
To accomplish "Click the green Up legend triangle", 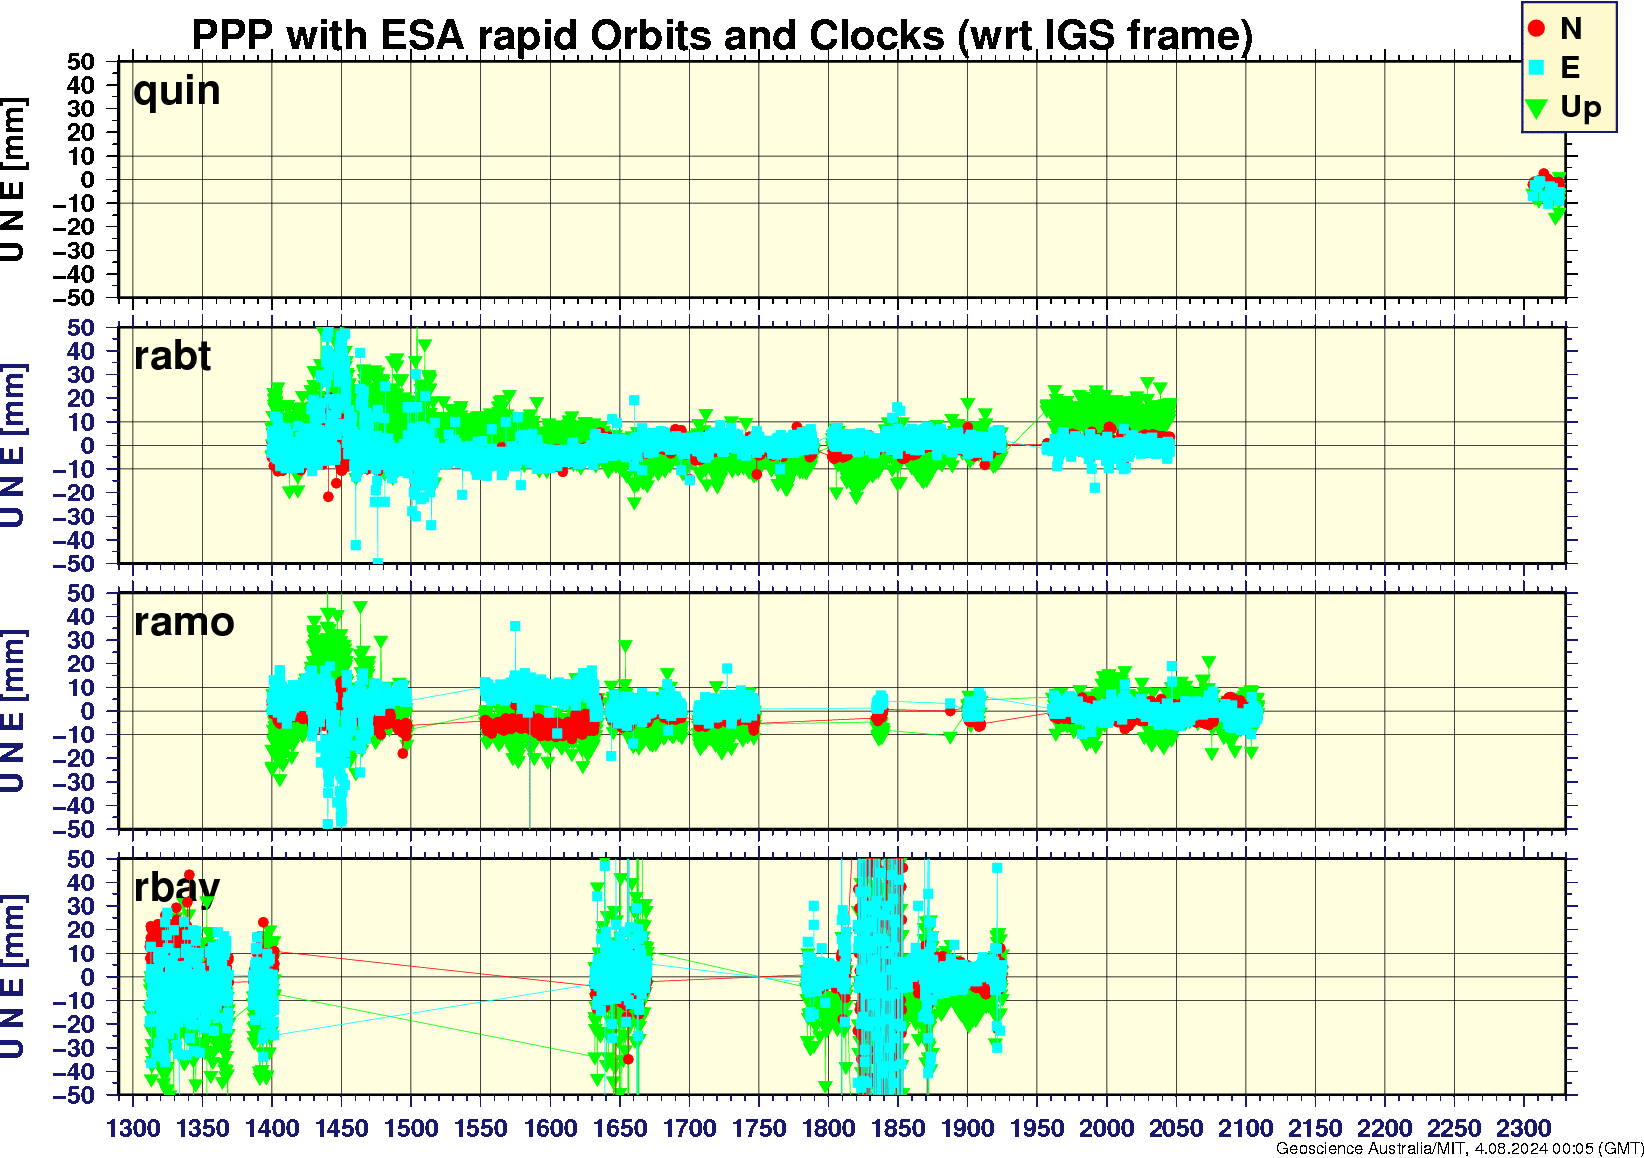I will coord(1537,108).
